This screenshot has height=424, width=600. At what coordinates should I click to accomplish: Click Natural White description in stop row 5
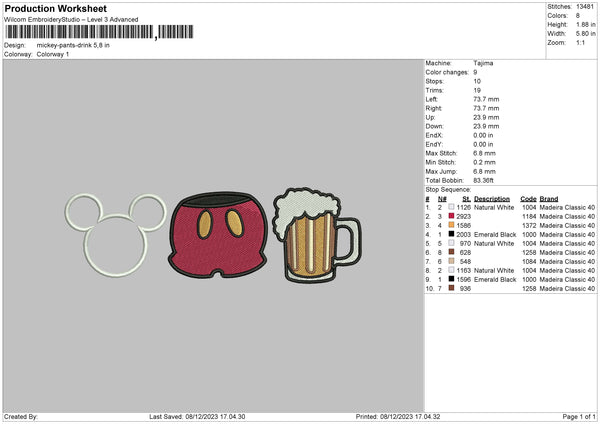(494, 243)
